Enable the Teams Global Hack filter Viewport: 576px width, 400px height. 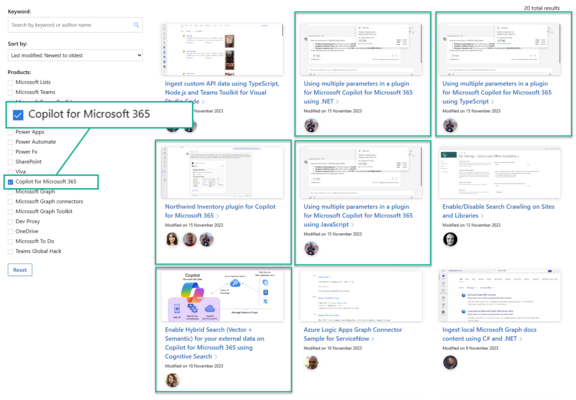pyautogui.click(x=10, y=252)
